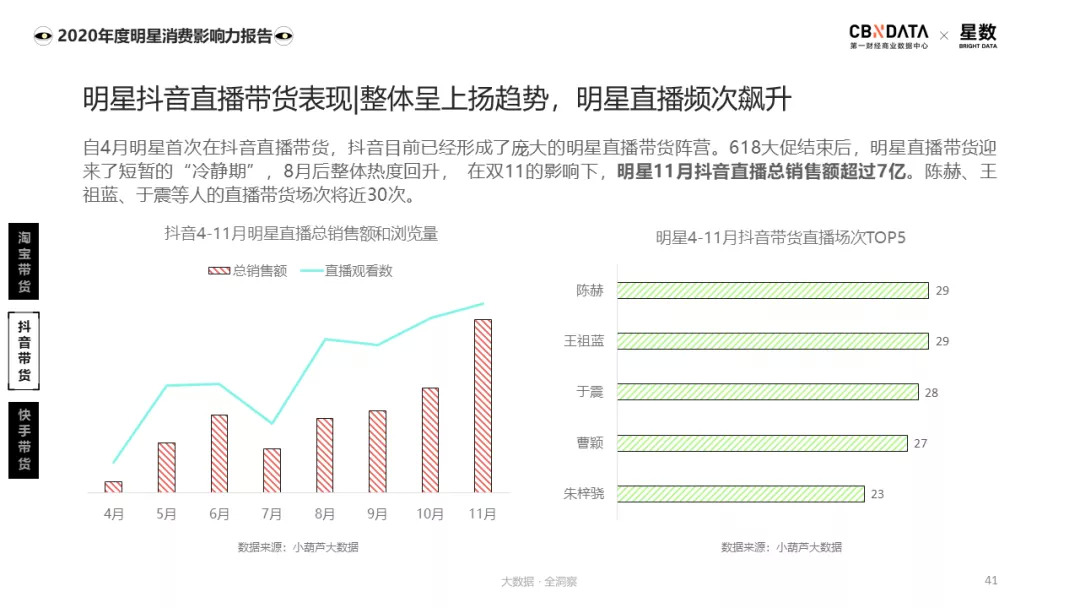Viewport: 1080px width, 608px height.
Task: Select the 抖音带货 side tab
Action: (23, 350)
